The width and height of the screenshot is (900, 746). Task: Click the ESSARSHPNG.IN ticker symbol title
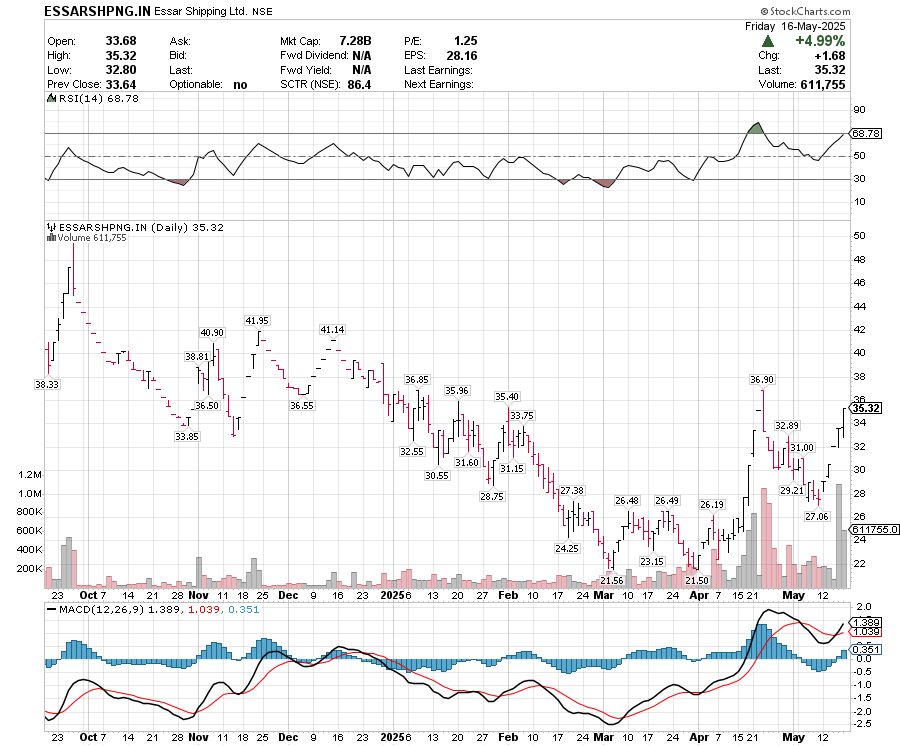pos(98,11)
